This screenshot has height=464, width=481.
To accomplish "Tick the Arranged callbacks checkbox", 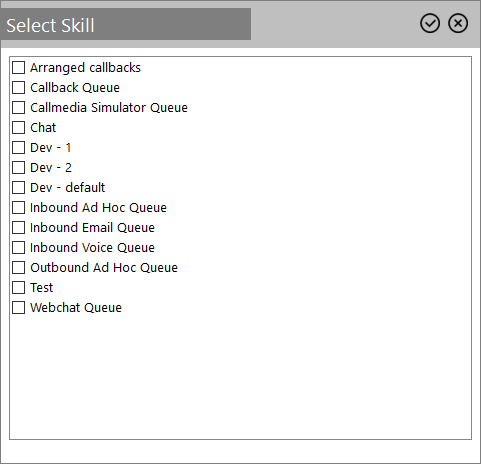I will pyautogui.click(x=18, y=67).
